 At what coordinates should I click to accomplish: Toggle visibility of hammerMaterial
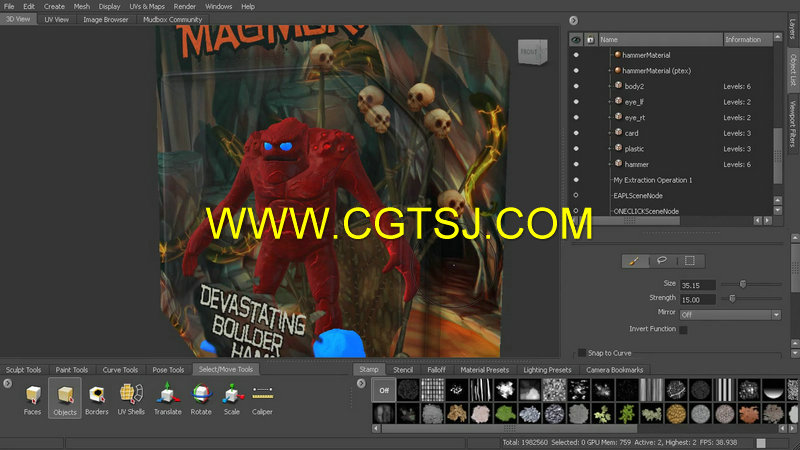click(576, 55)
